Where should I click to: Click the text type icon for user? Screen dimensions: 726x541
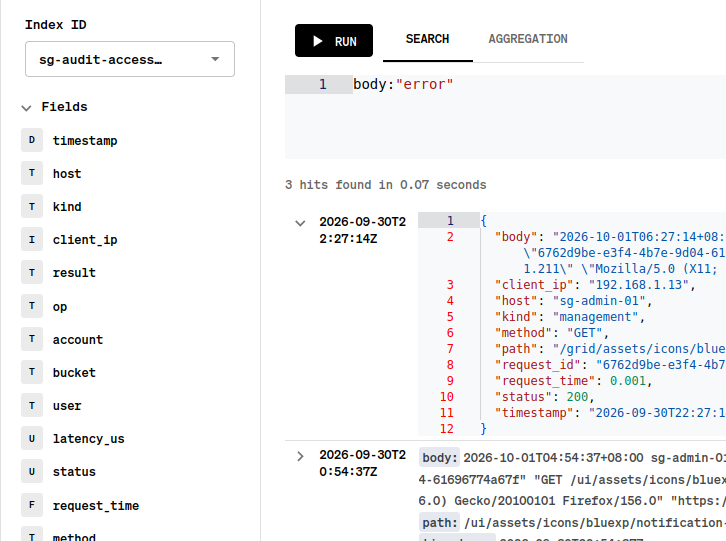[32, 405]
